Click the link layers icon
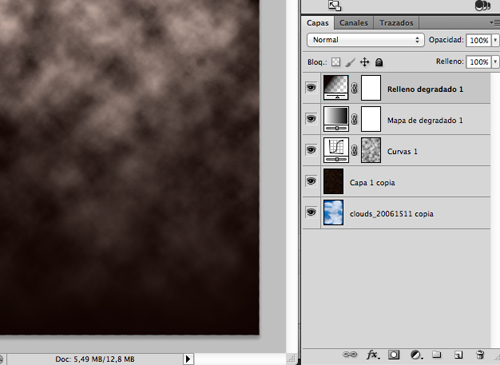The height and width of the screenshot is (365, 500). click(350, 355)
